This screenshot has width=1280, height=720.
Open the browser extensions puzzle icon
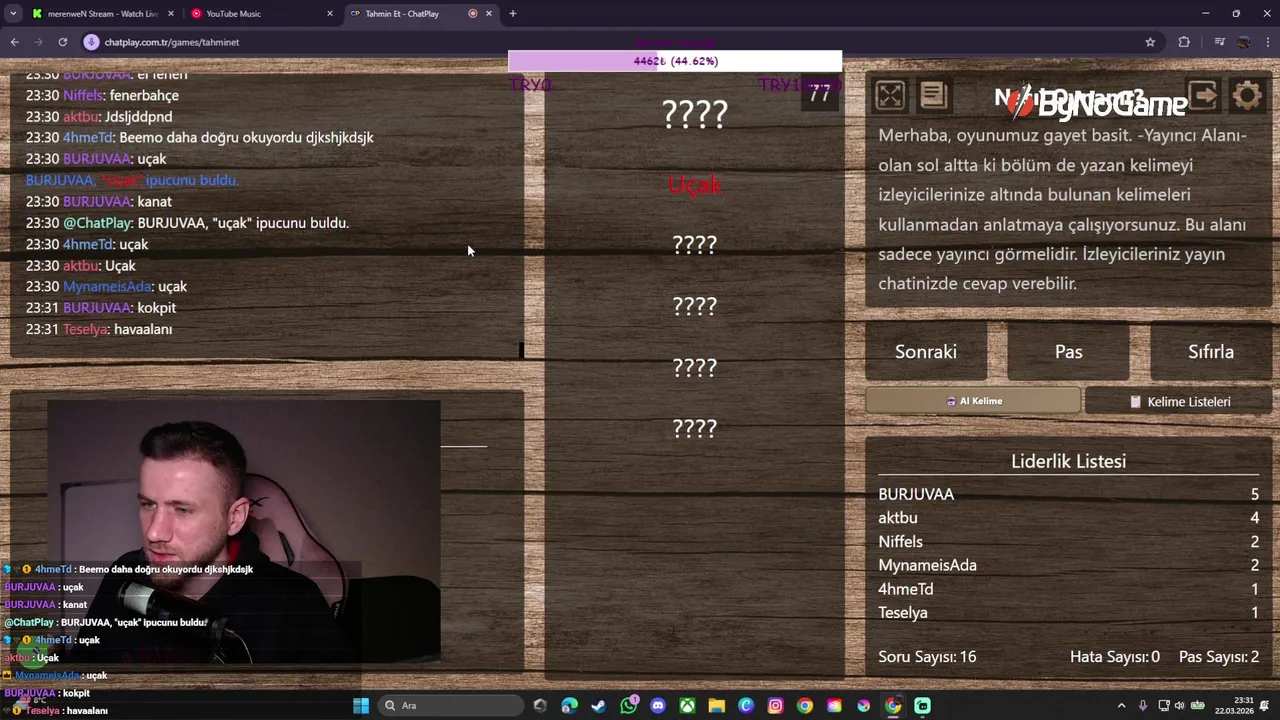pyautogui.click(x=1184, y=42)
